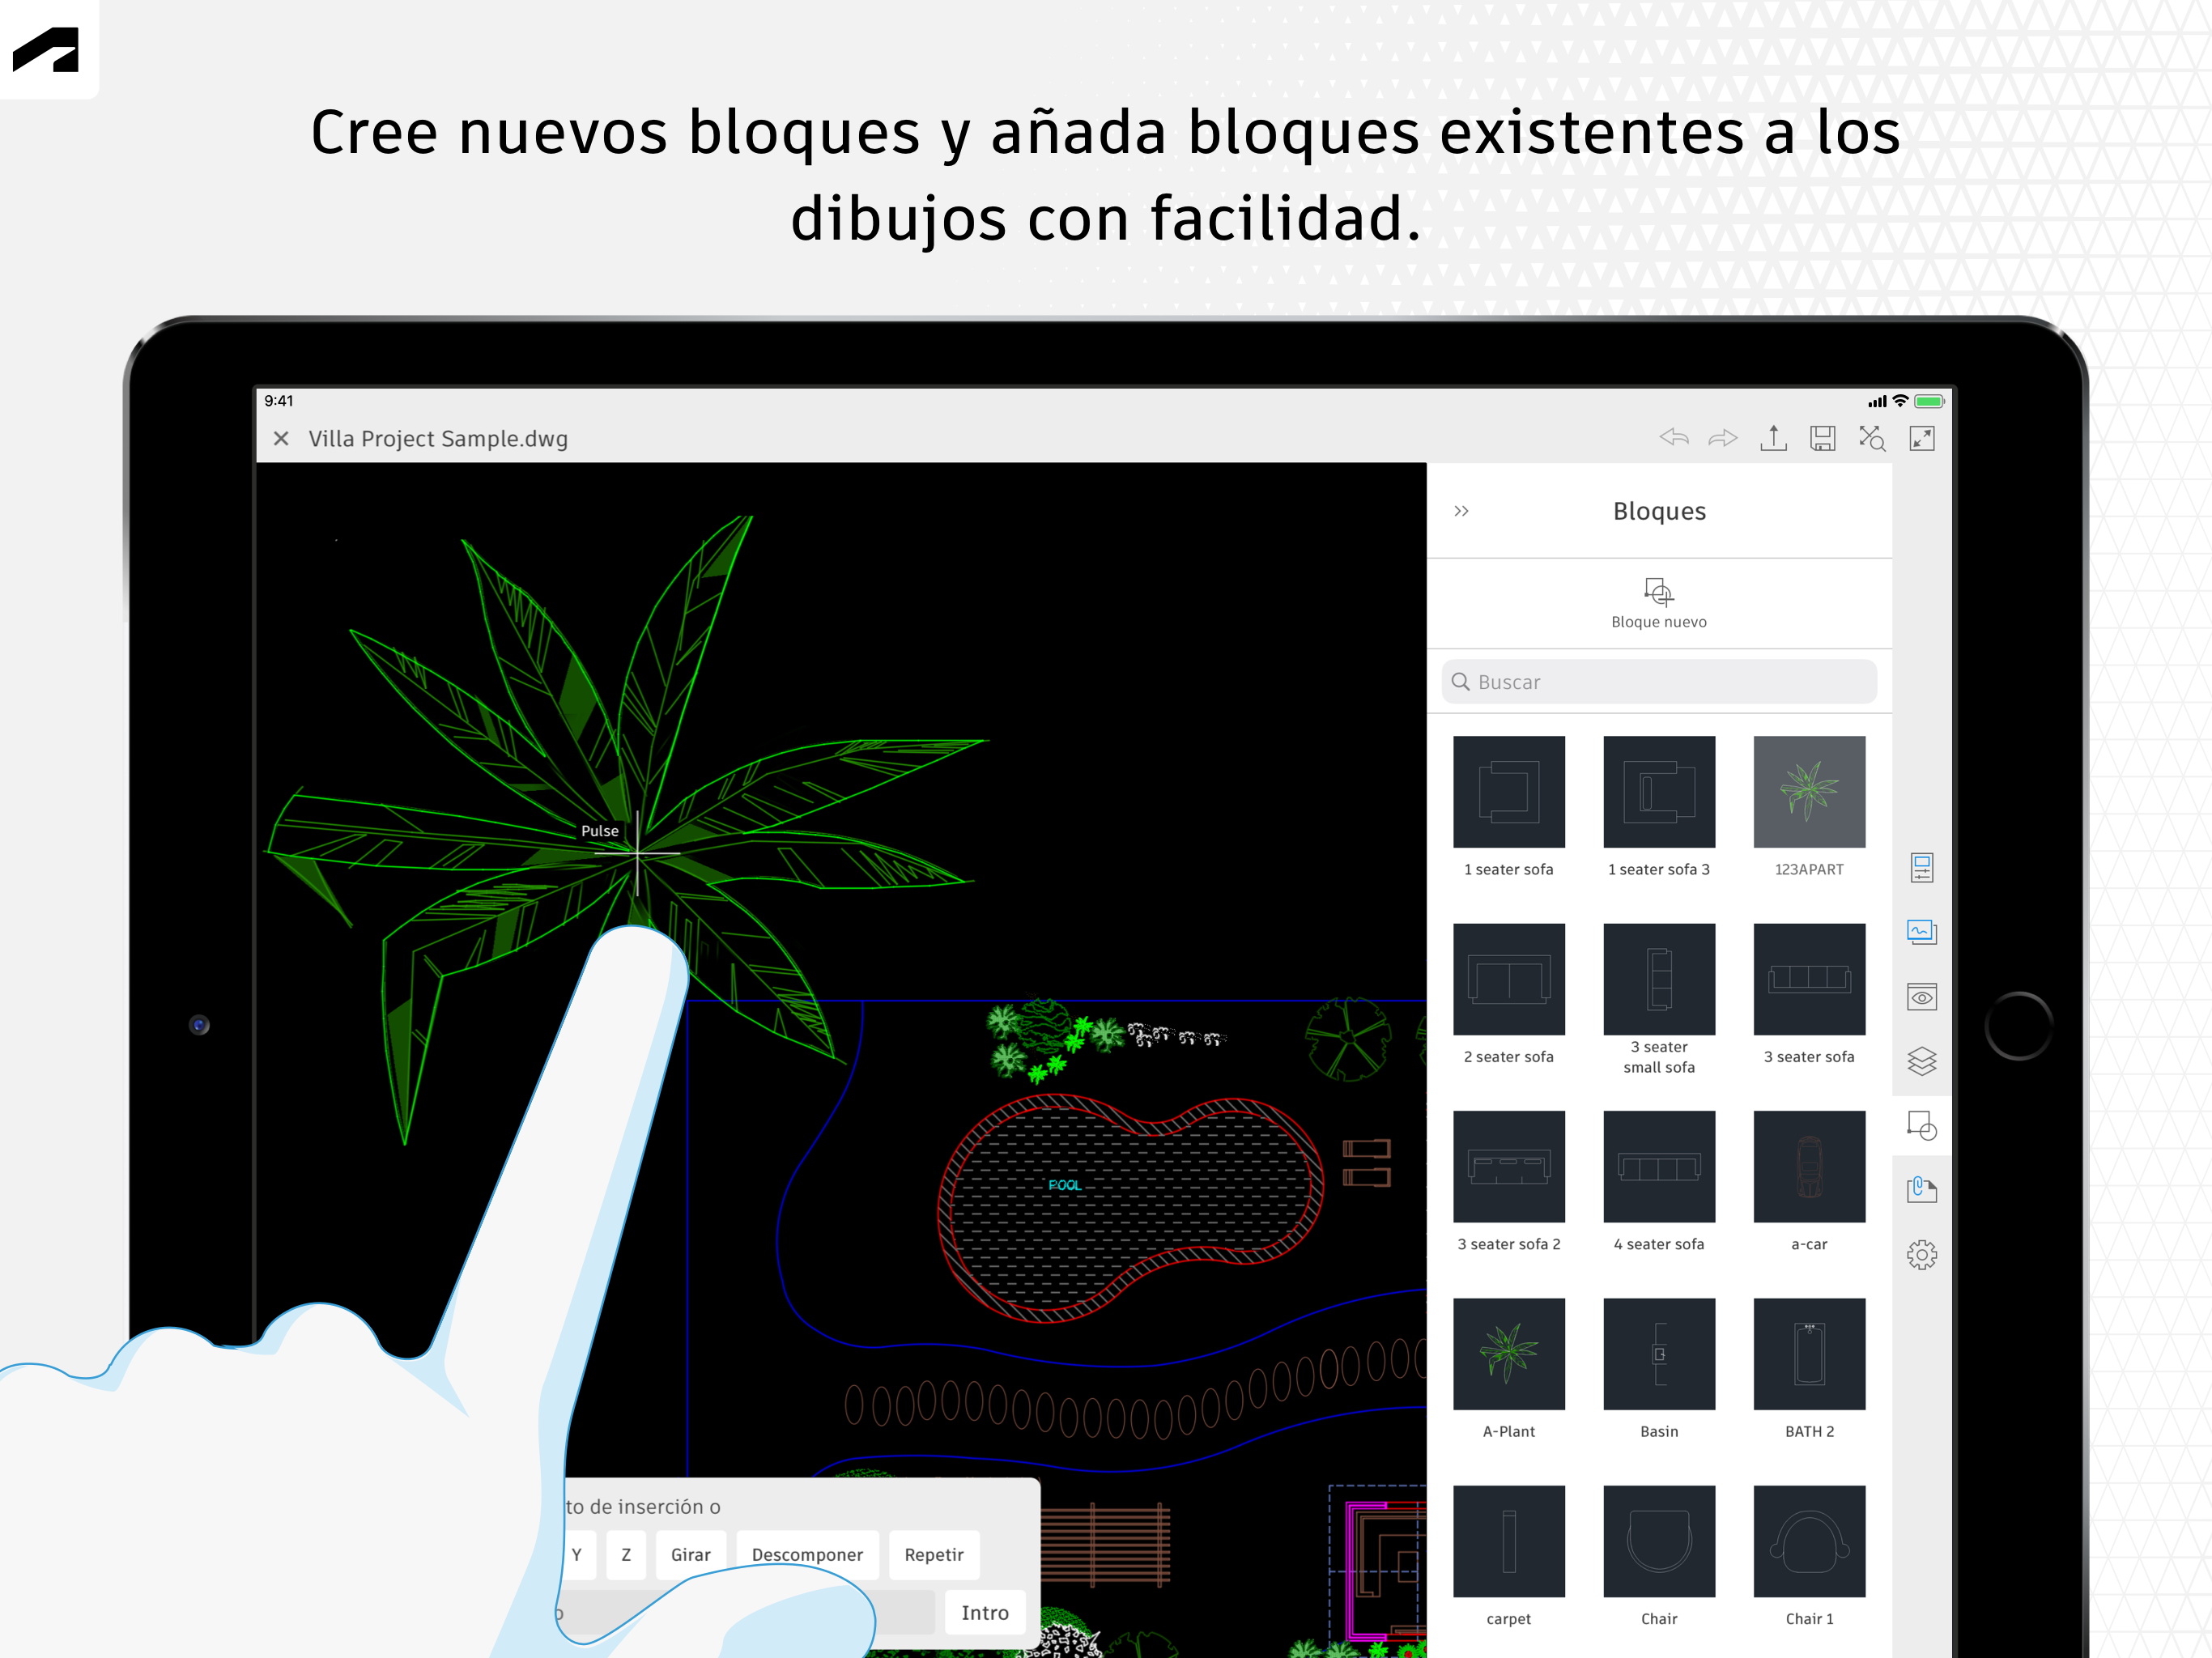Viewport: 2212px width, 1658px height.
Task: Choose the 4 seater sofa block
Action: click(1658, 1166)
